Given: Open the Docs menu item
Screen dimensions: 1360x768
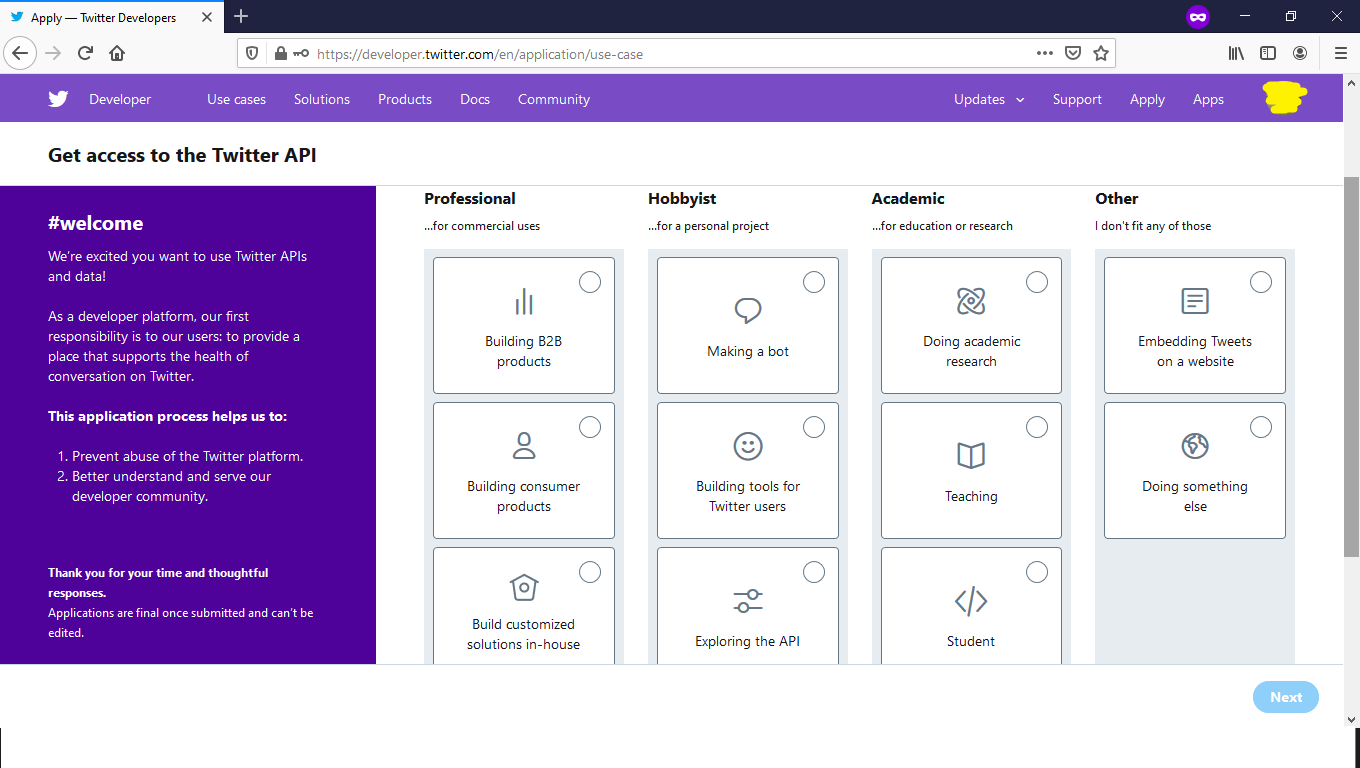Looking at the screenshot, I should pos(475,99).
